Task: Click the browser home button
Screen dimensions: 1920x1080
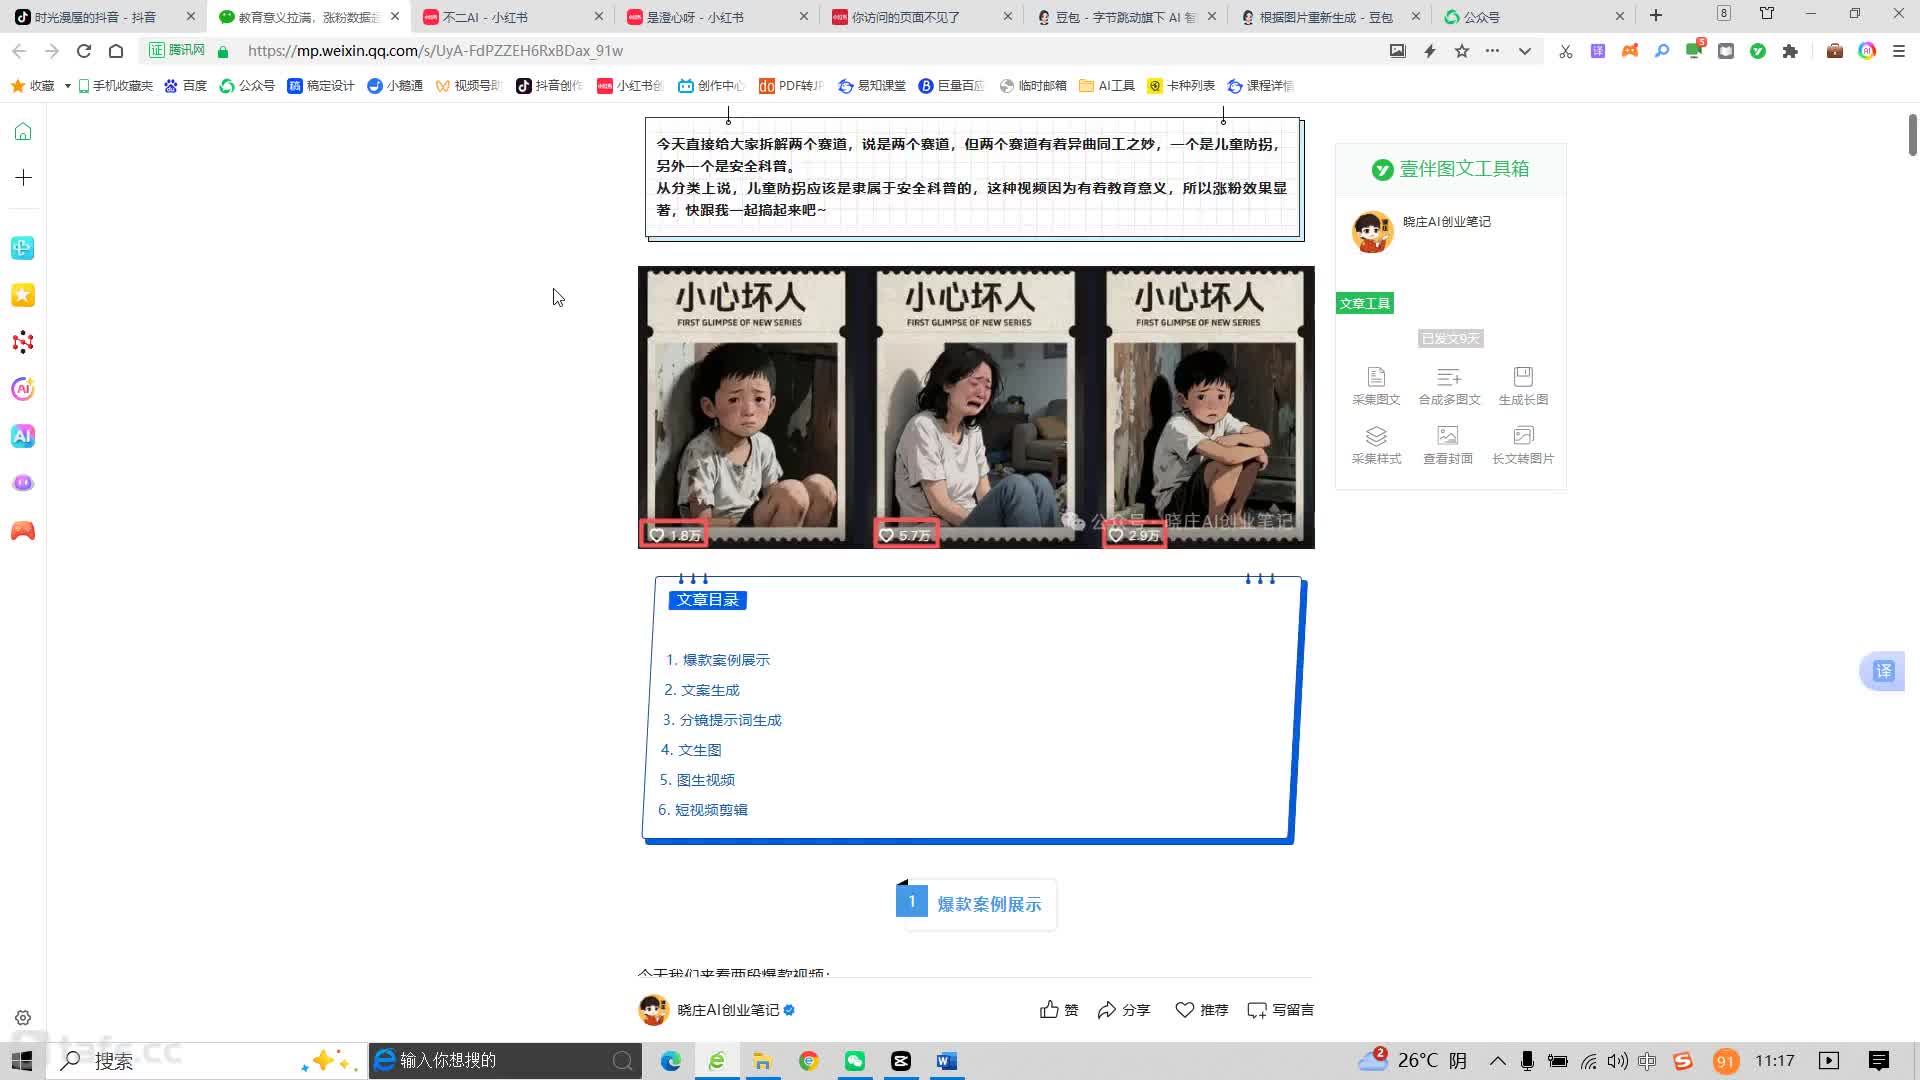Action: [x=116, y=51]
